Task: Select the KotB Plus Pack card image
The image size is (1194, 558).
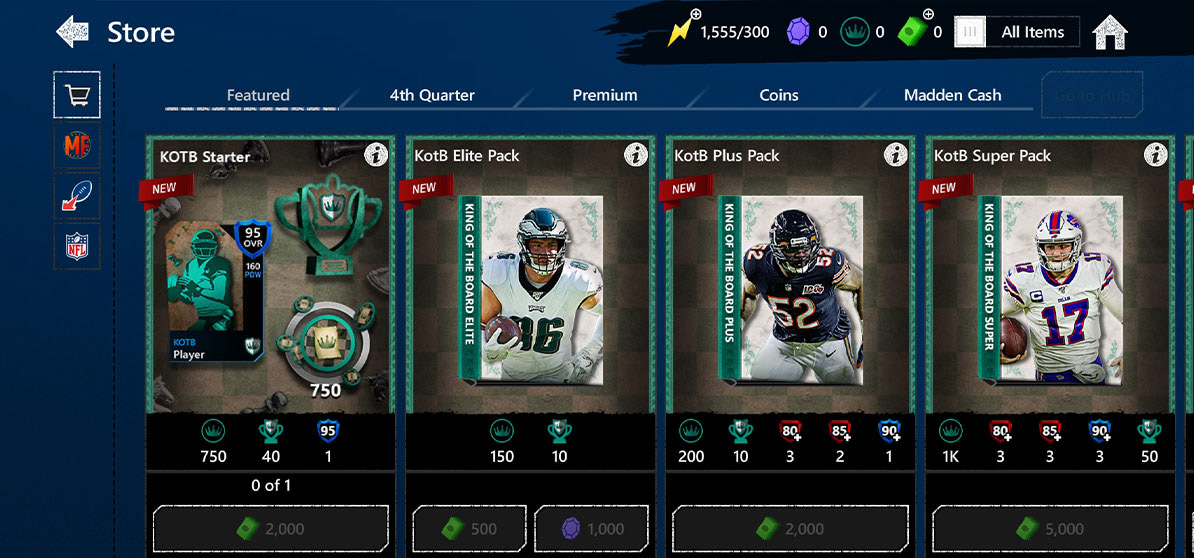Action: [790, 289]
